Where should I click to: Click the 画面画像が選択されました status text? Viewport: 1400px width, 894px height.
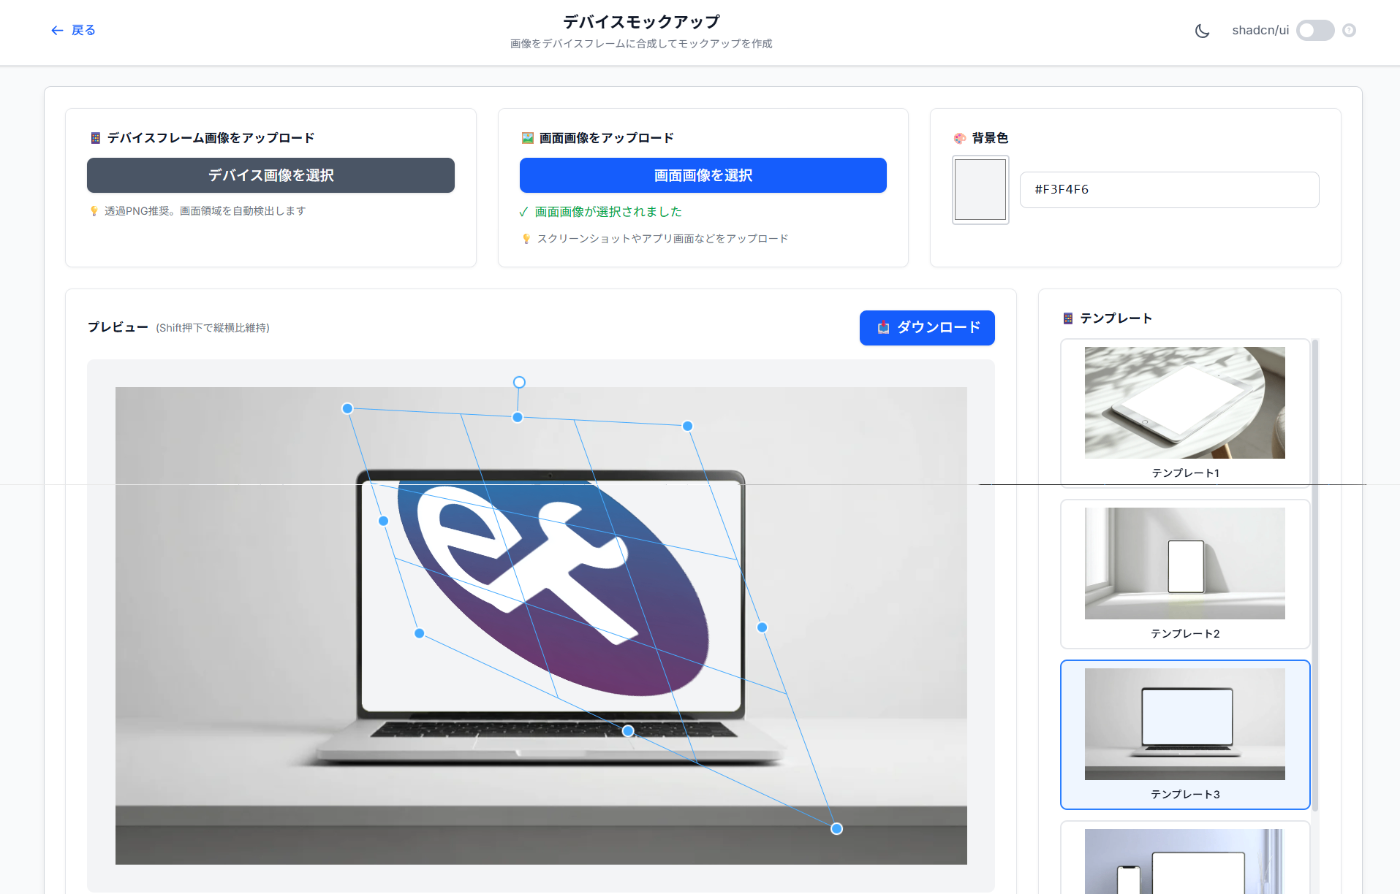pos(608,212)
